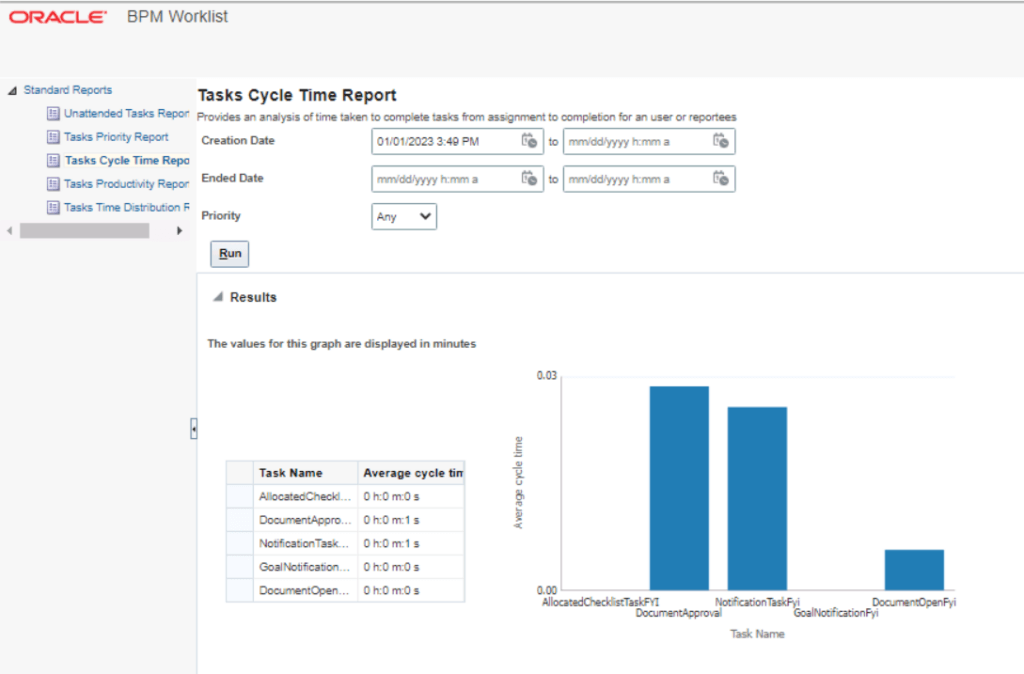Open the Creation Date end calendar picker
Image resolution: width=1024 pixels, height=674 pixels.
click(722, 141)
